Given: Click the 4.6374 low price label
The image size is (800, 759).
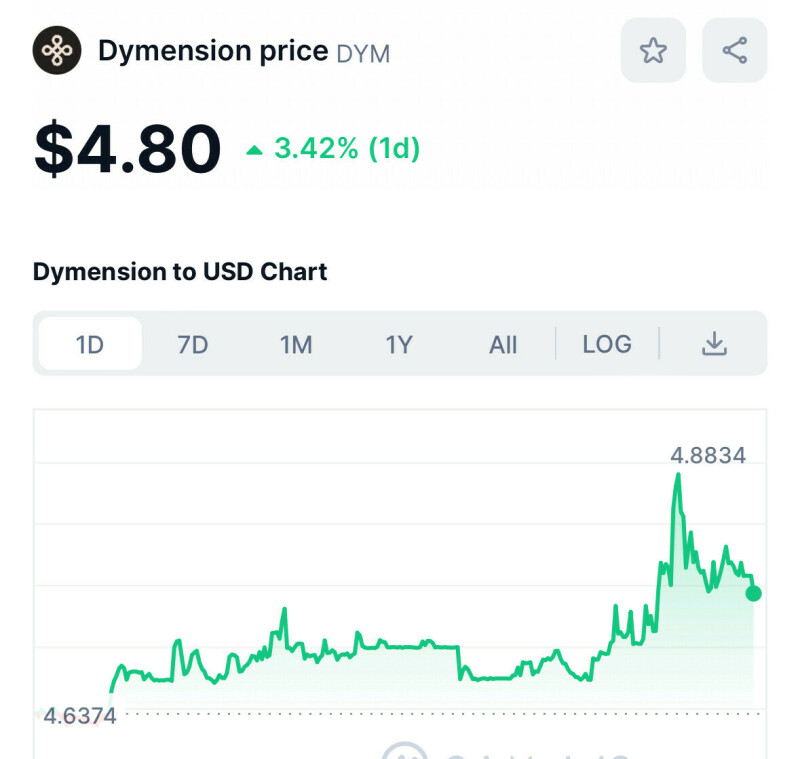Looking at the screenshot, I should coord(79,716).
